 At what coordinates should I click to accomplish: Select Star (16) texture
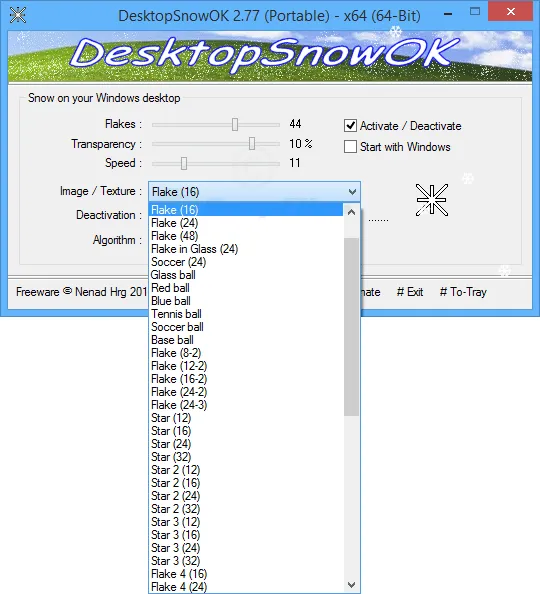[x=246, y=431]
